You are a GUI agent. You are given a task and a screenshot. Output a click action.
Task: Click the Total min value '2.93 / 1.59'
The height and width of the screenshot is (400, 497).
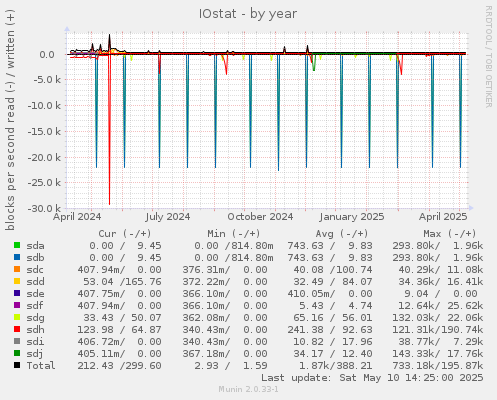click(x=231, y=366)
